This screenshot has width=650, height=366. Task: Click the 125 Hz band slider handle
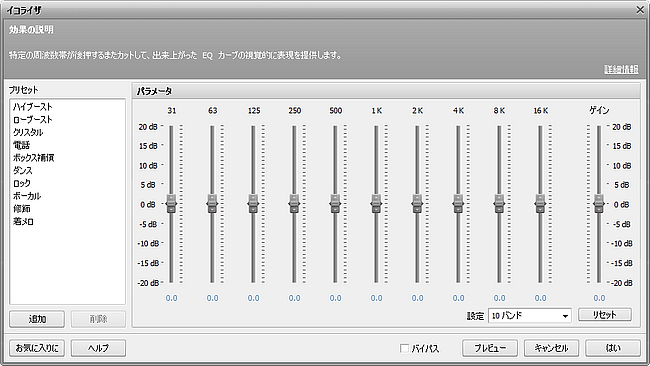253,204
